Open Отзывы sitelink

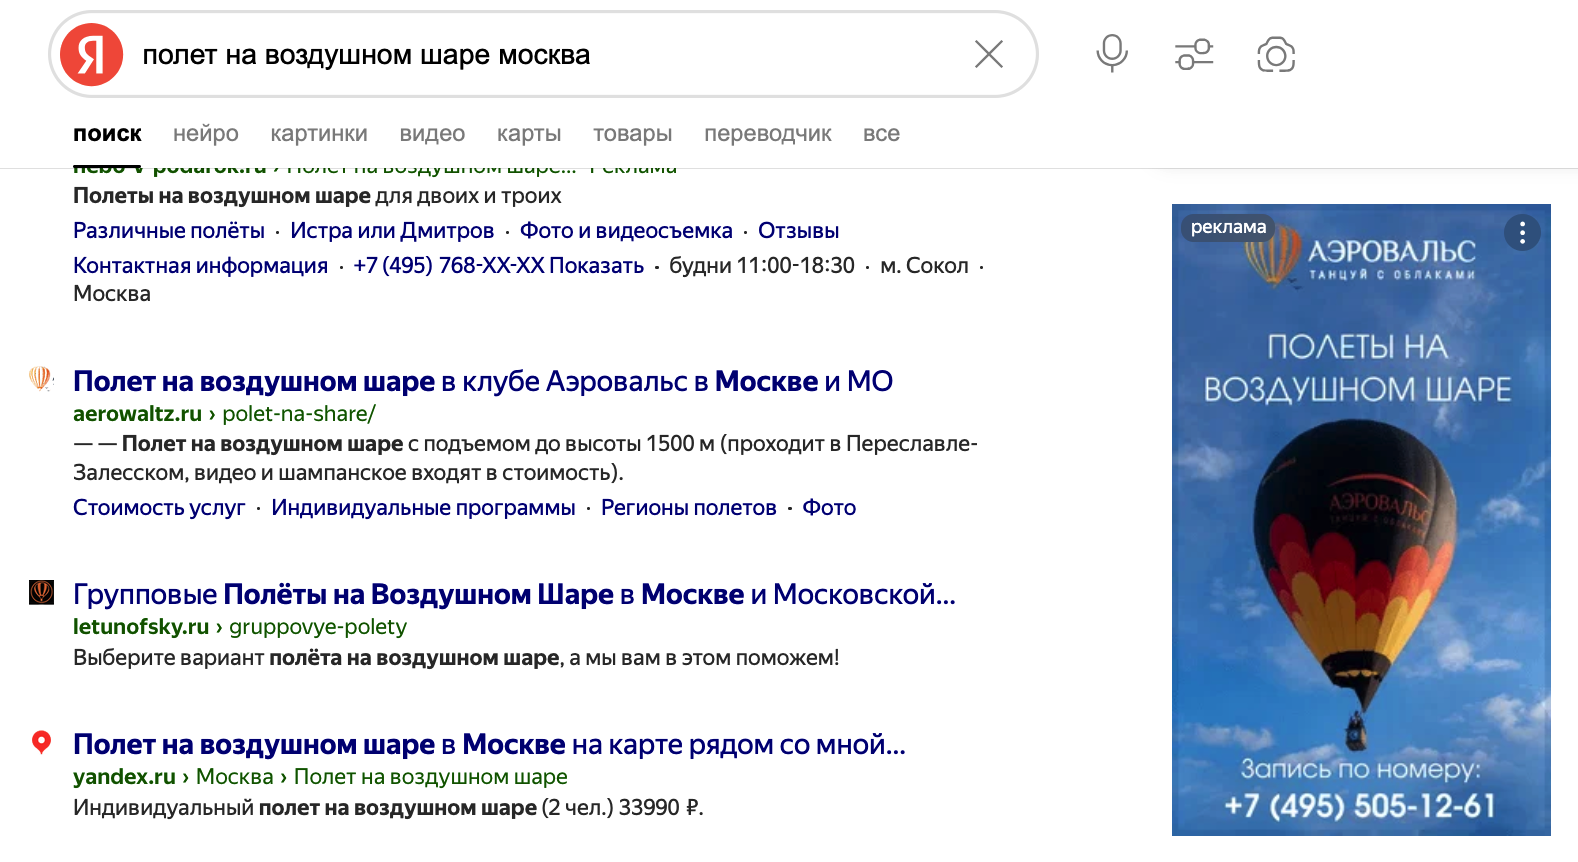click(798, 231)
